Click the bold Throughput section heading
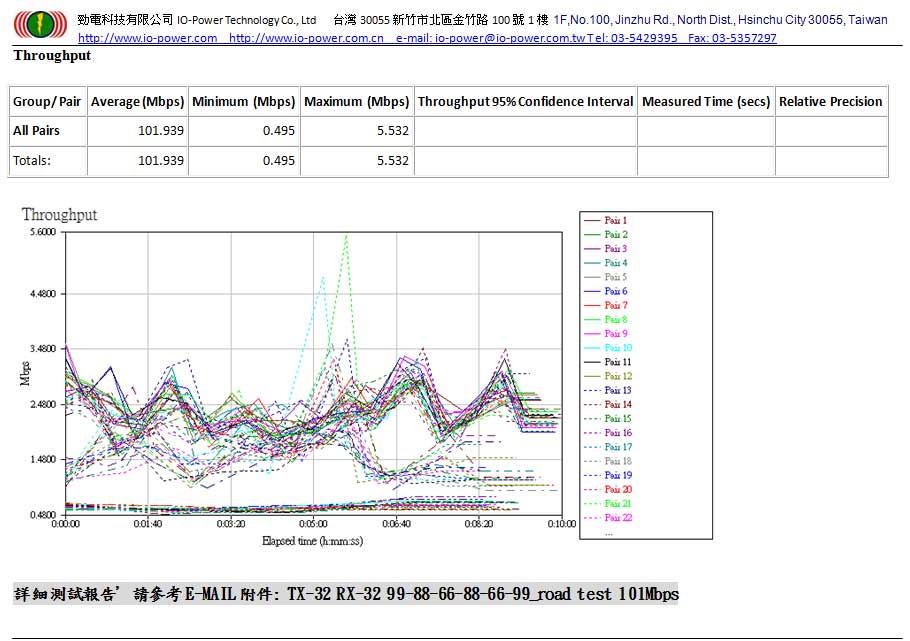 (x=52, y=56)
